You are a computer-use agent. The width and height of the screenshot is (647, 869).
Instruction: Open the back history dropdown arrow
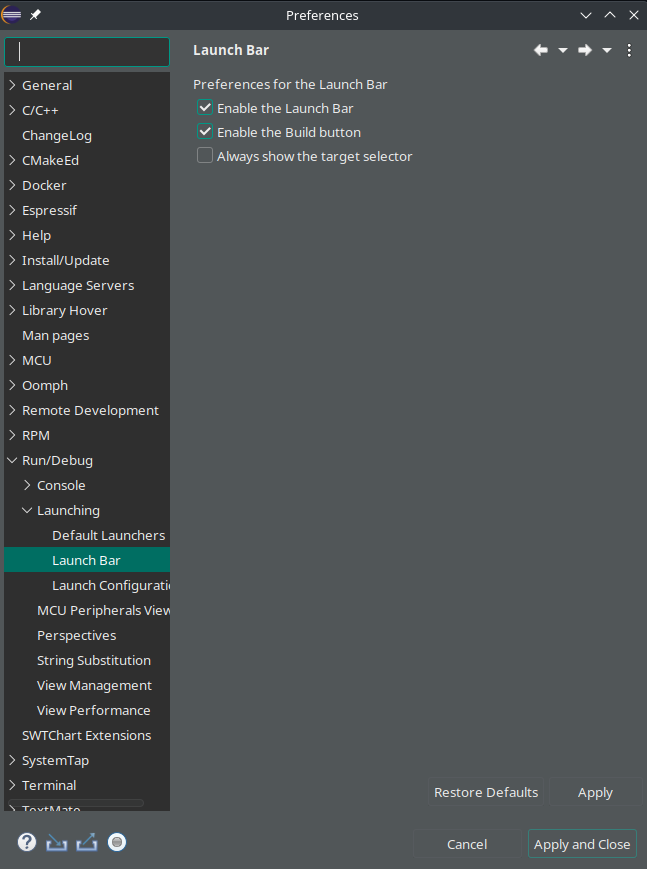tap(562, 49)
